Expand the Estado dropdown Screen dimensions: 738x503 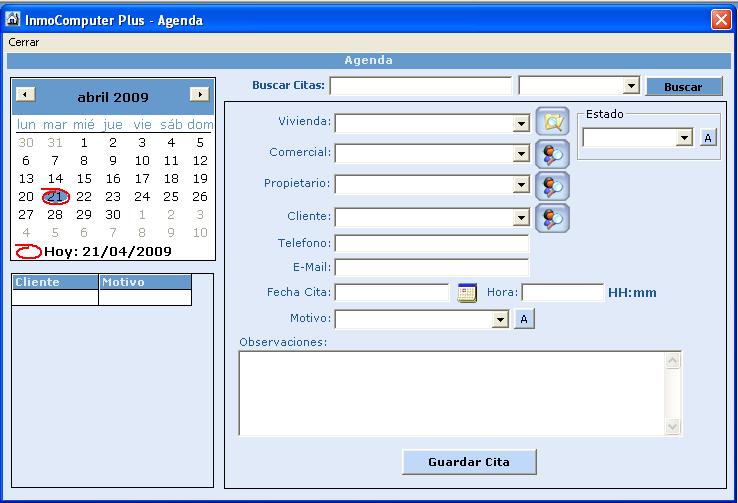coord(684,138)
